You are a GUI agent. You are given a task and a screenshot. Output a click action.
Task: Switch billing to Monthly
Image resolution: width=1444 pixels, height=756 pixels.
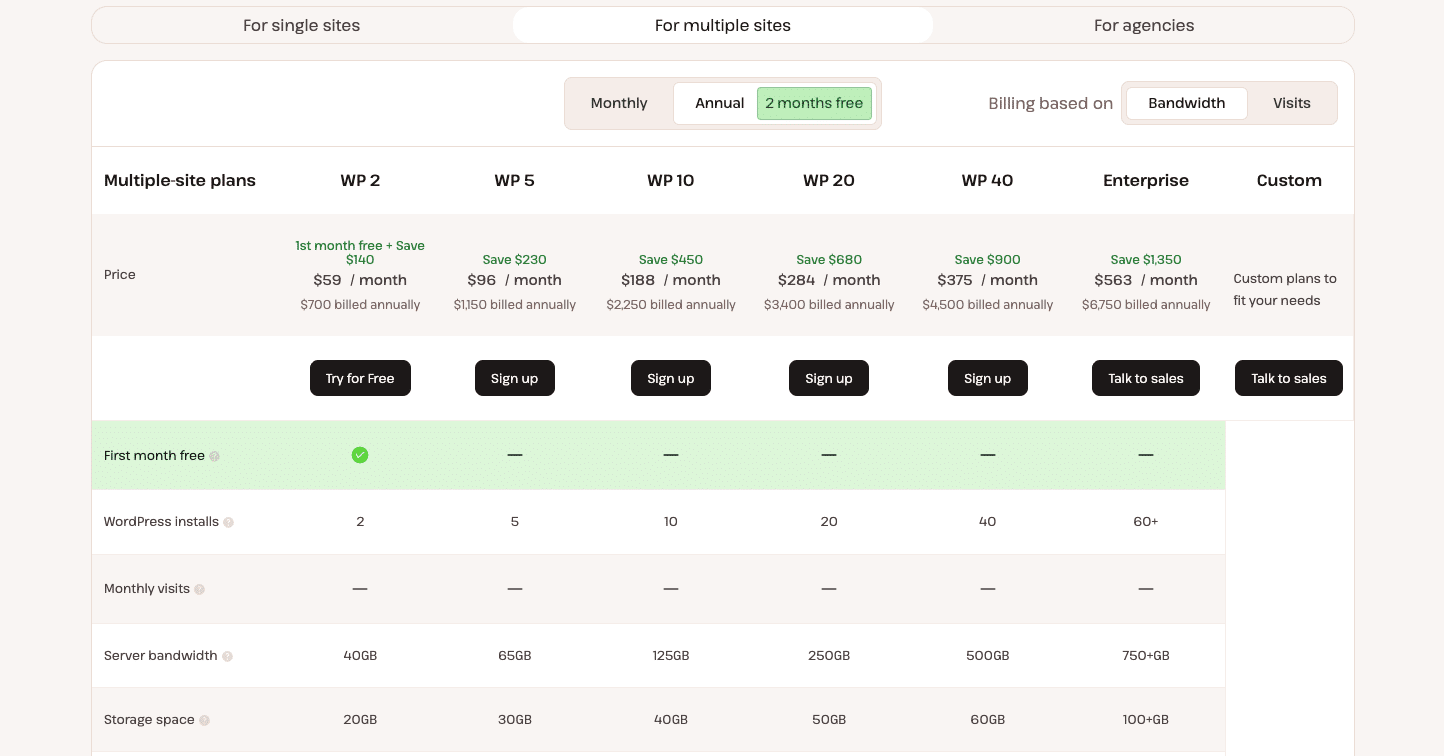(x=619, y=103)
